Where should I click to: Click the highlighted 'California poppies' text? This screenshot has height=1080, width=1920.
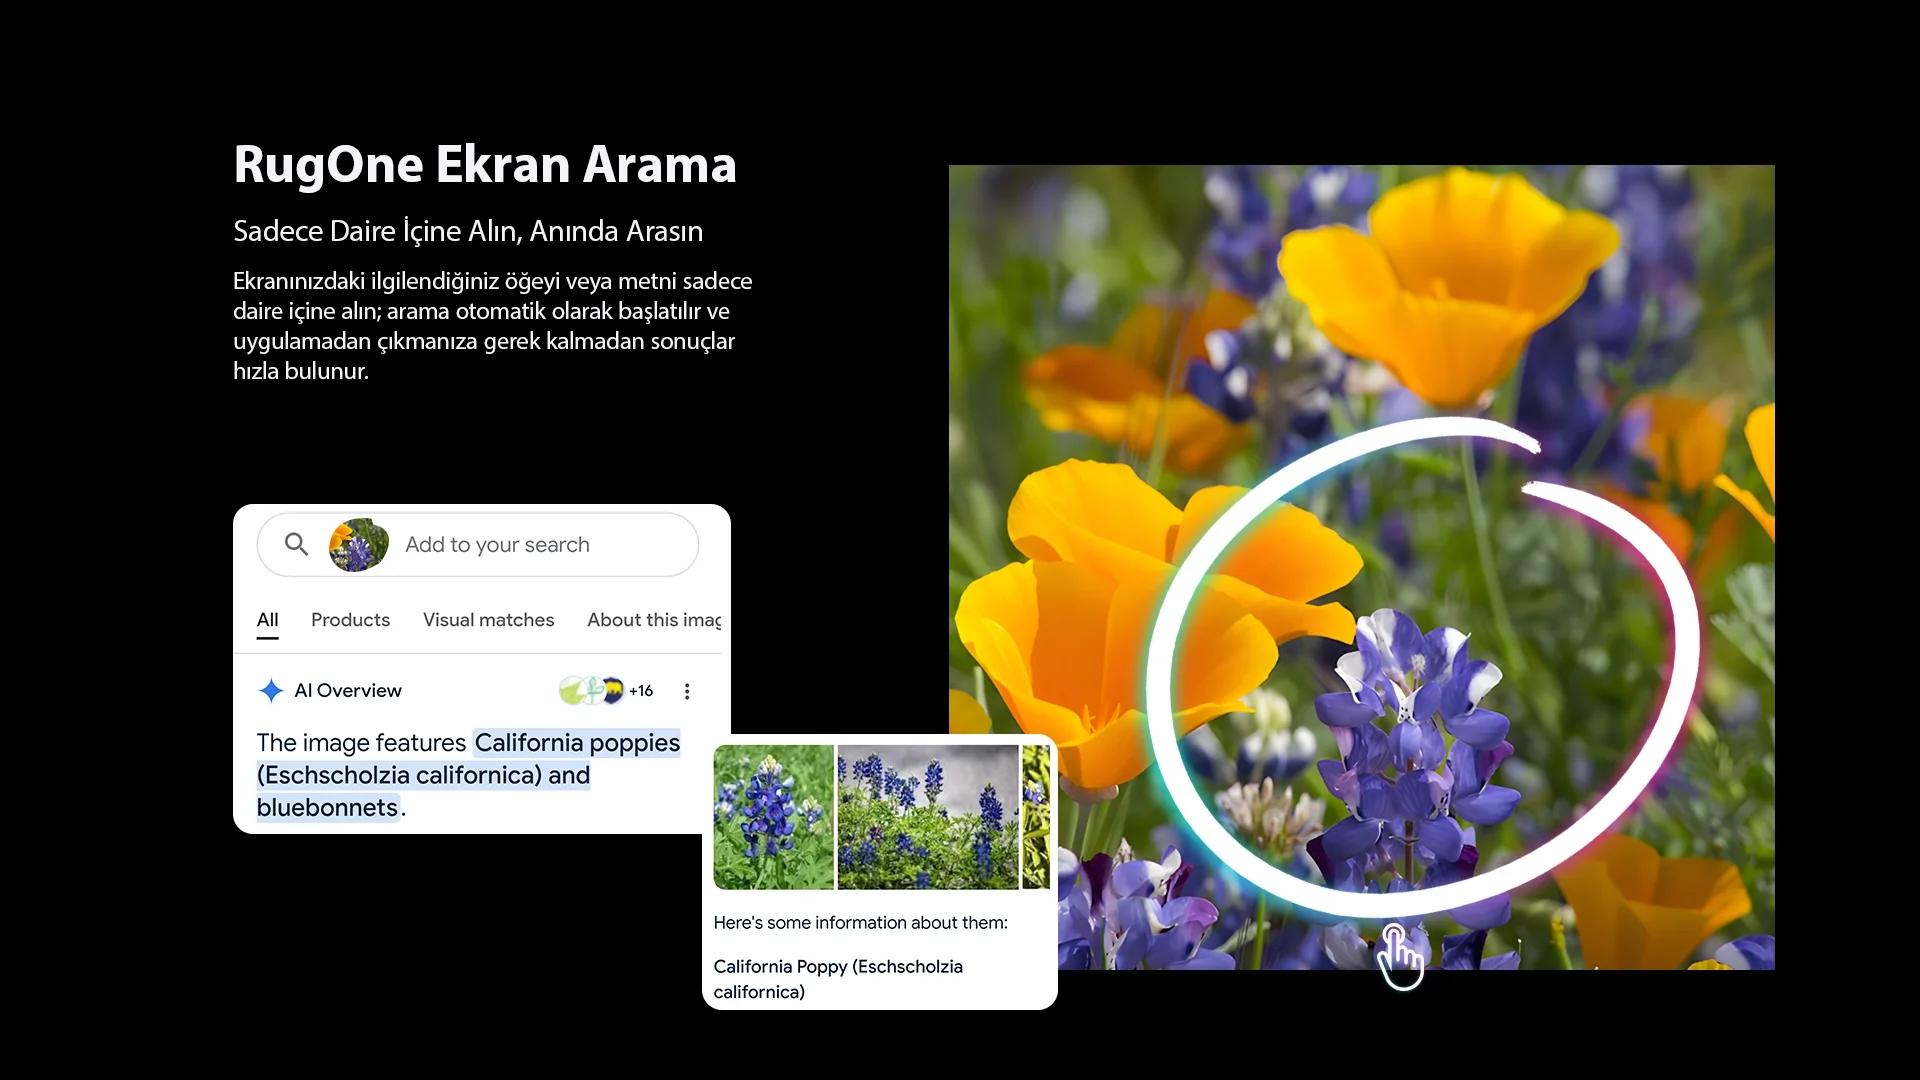tap(577, 743)
